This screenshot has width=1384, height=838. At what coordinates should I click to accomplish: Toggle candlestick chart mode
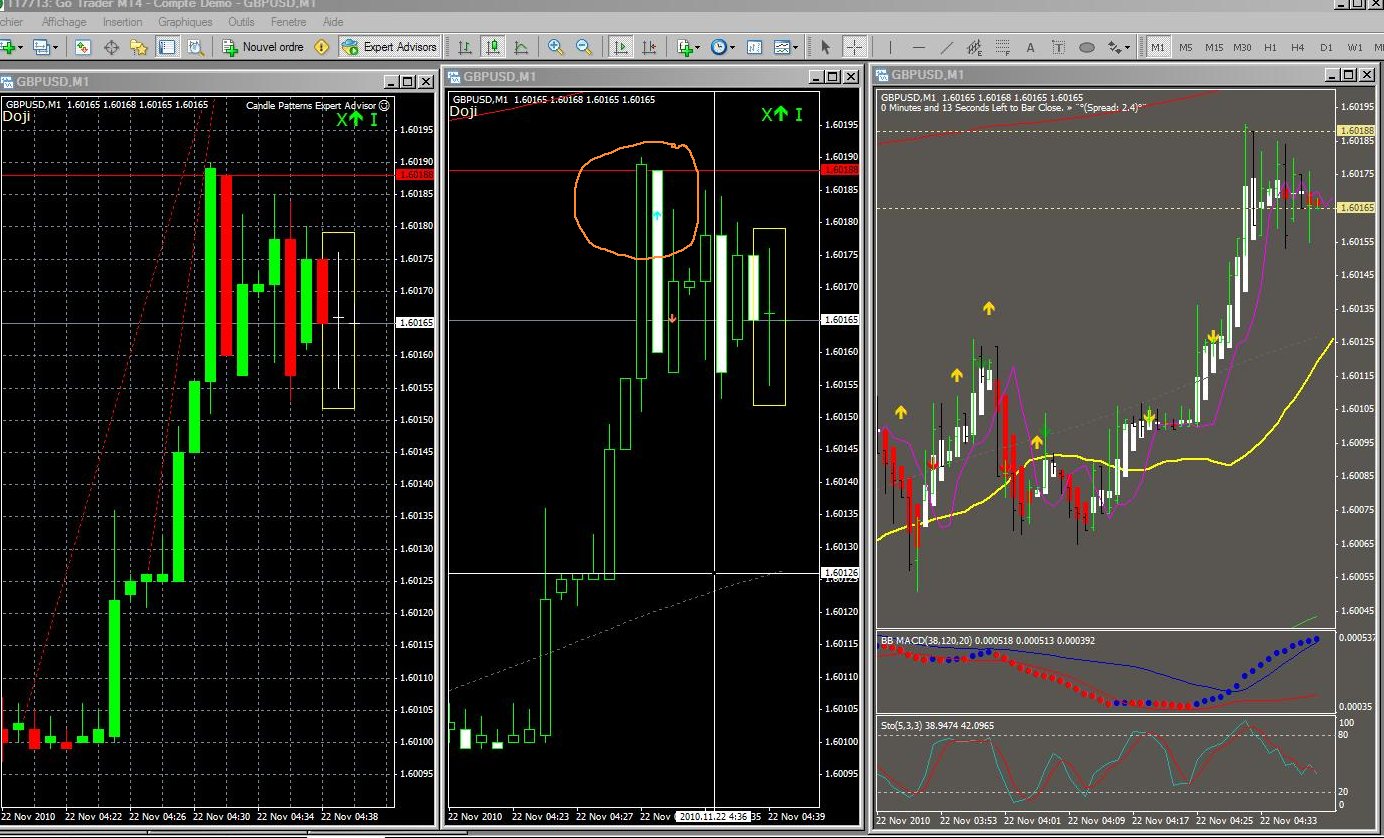(x=493, y=47)
